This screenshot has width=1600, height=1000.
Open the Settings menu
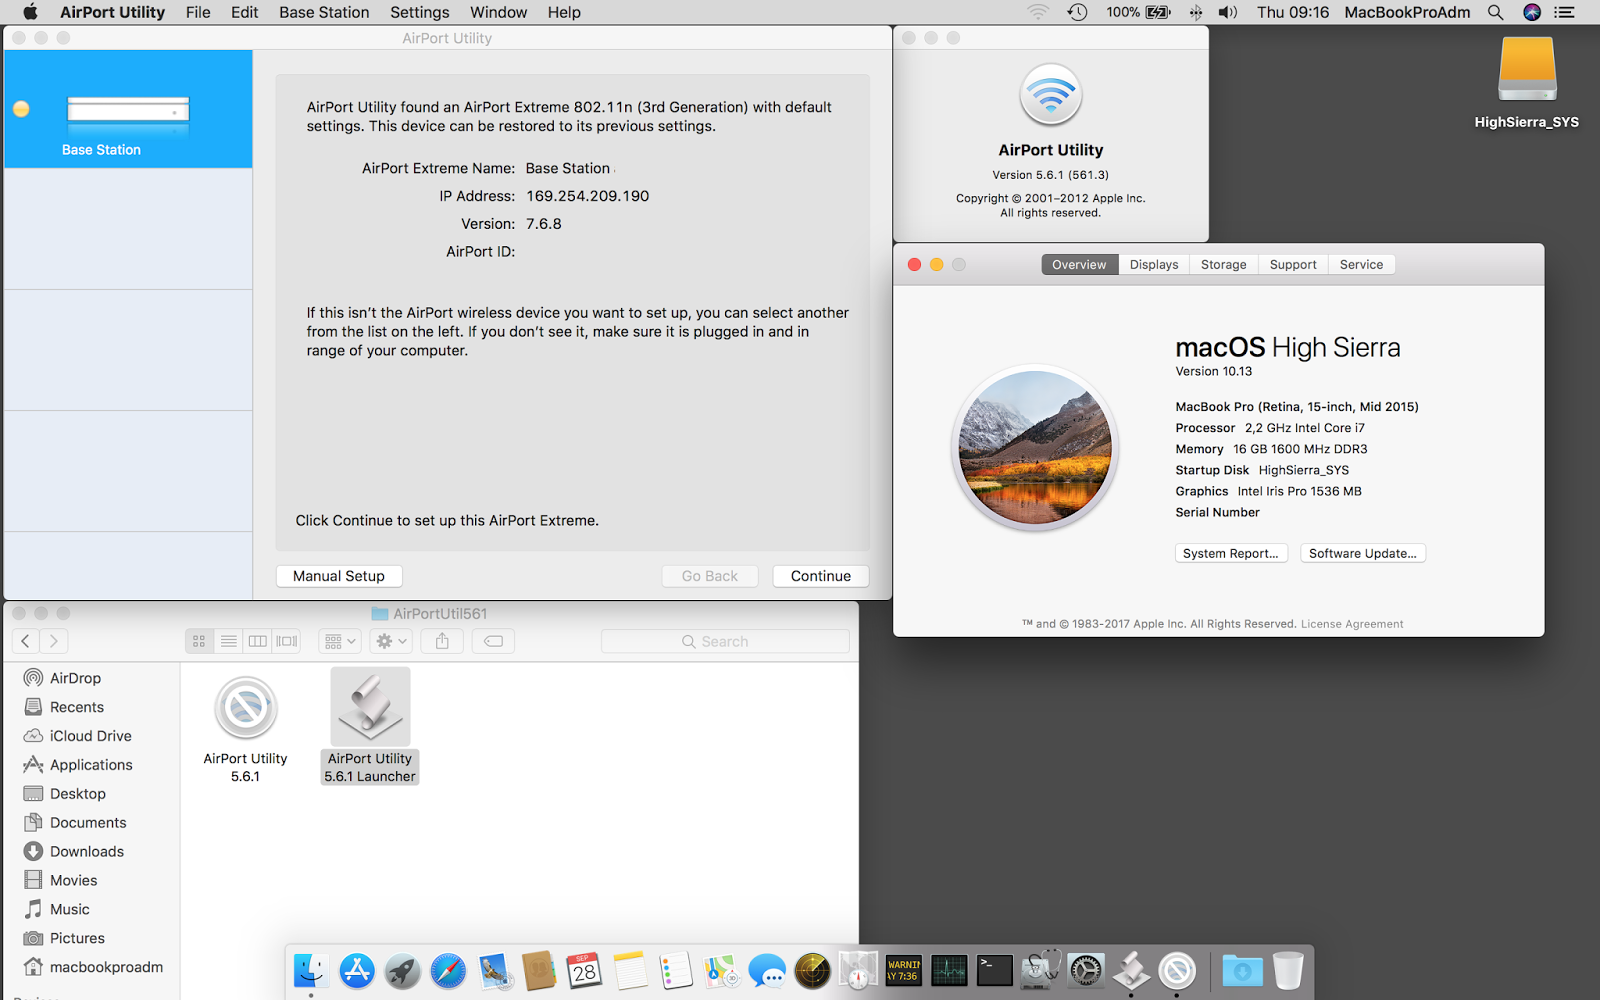pos(420,12)
